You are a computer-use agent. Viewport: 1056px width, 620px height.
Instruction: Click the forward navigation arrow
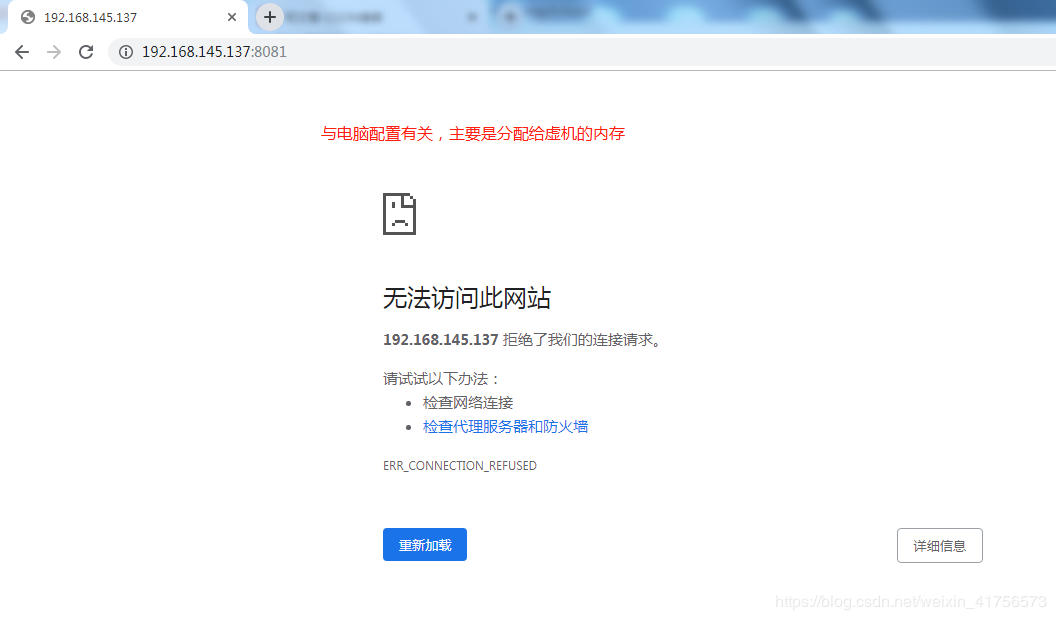point(54,51)
